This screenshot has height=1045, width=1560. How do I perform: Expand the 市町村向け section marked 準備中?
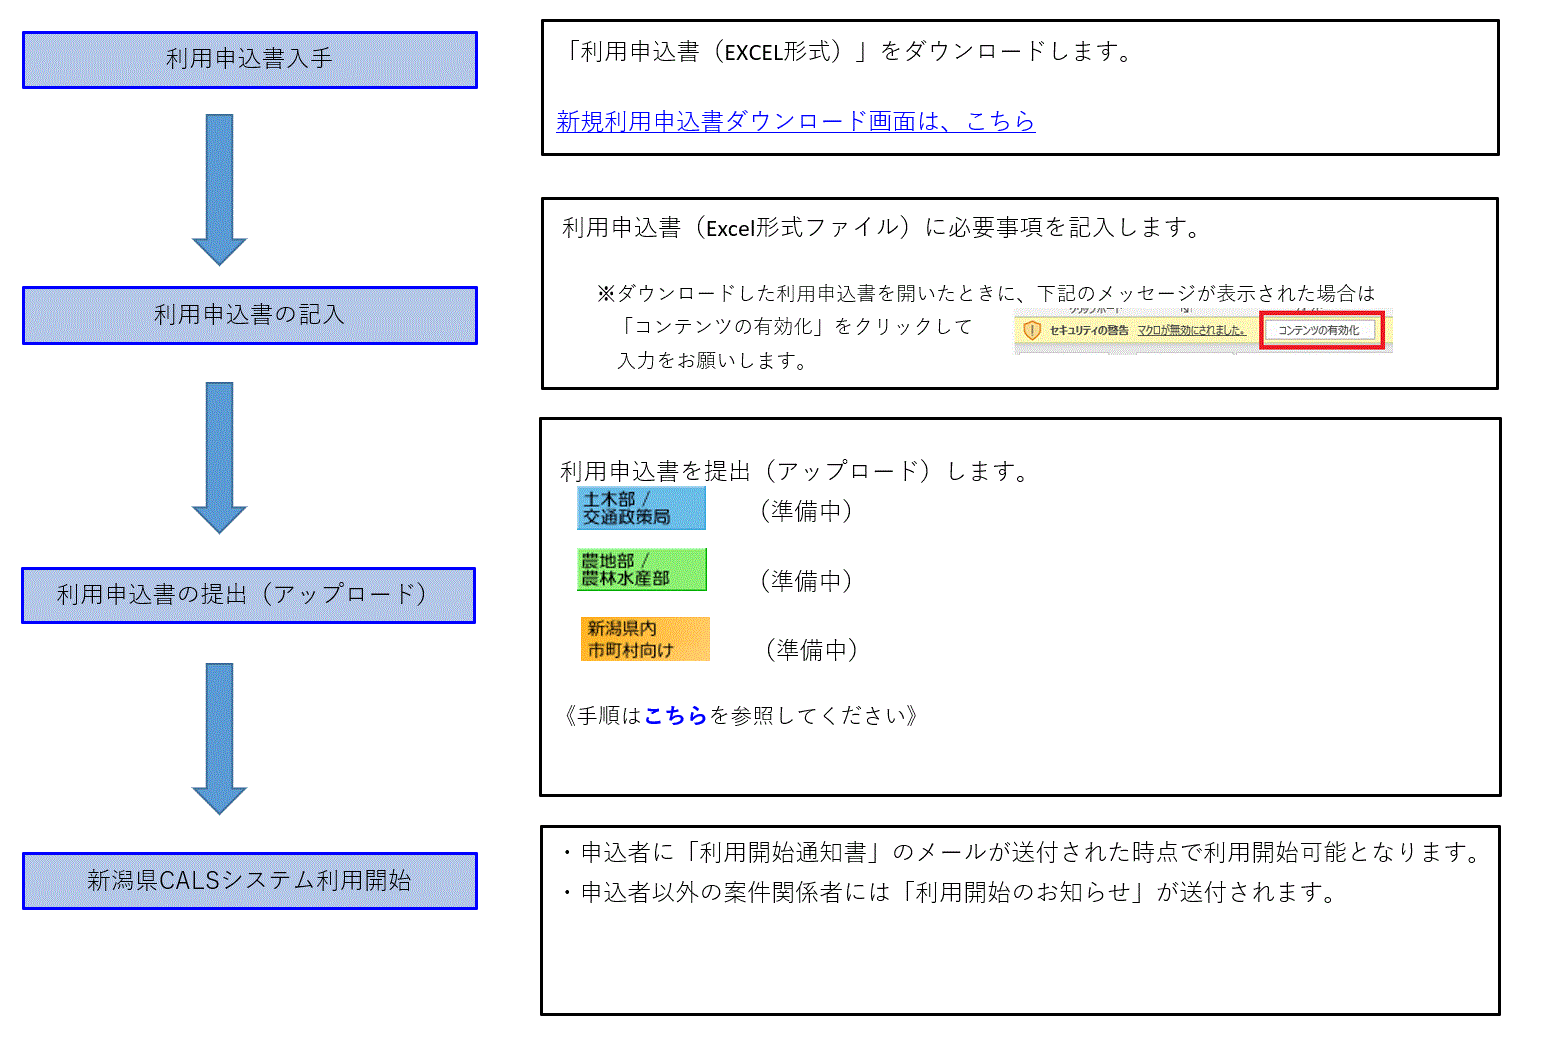tap(810, 649)
